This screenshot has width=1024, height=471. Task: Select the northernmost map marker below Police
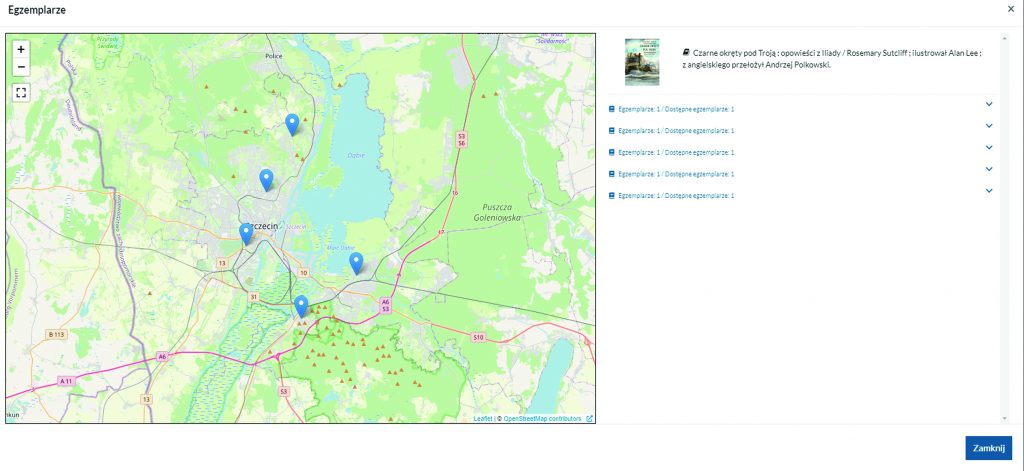292,124
